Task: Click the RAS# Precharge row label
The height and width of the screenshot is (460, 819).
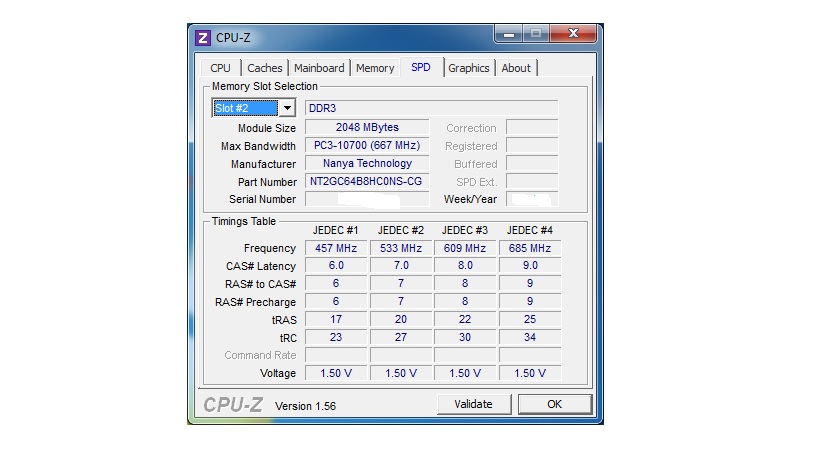Action: (255, 302)
